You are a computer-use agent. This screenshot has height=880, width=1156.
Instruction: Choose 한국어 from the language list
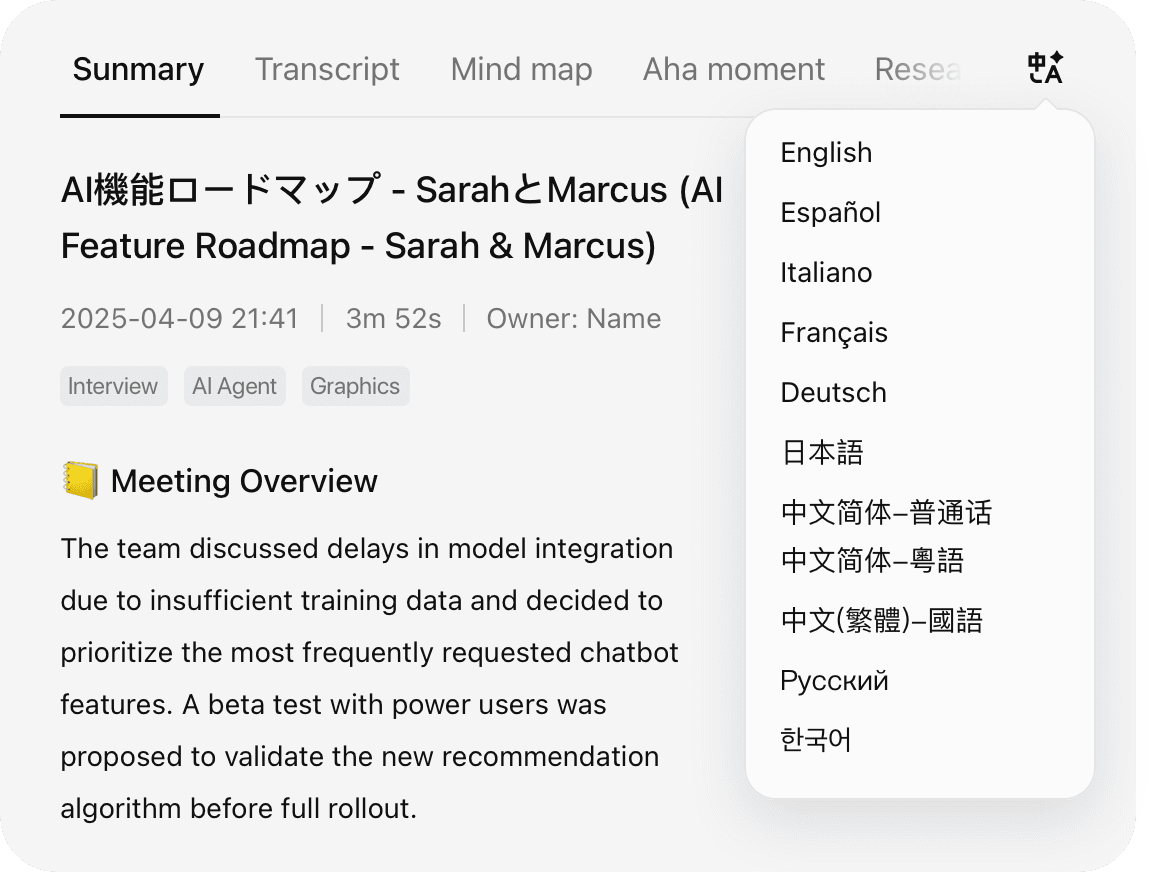(x=816, y=741)
